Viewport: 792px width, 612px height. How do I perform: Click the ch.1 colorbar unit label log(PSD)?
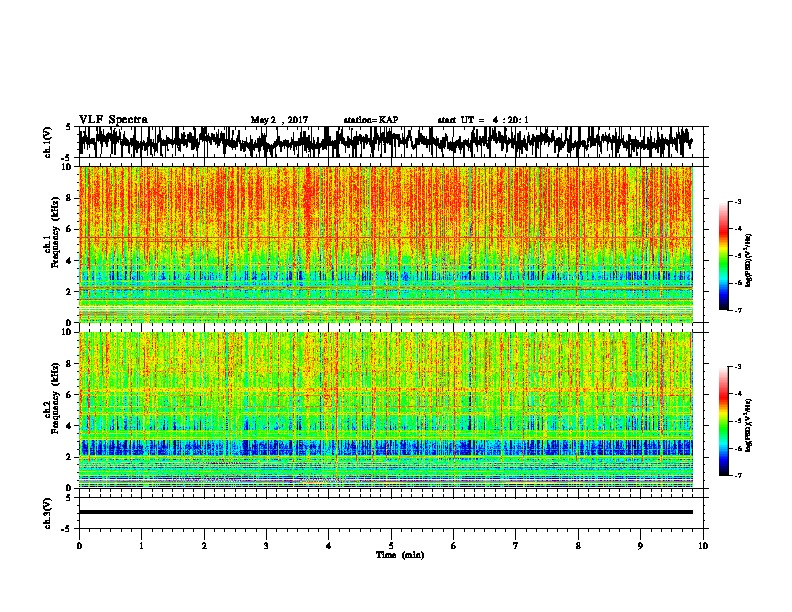(x=749, y=261)
